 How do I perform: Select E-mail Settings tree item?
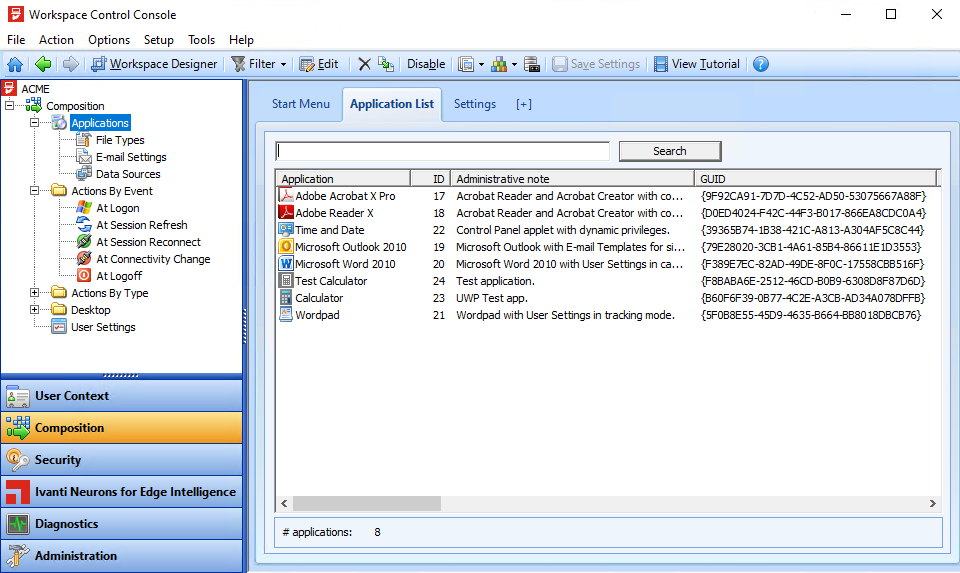pyautogui.click(x=131, y=157)
